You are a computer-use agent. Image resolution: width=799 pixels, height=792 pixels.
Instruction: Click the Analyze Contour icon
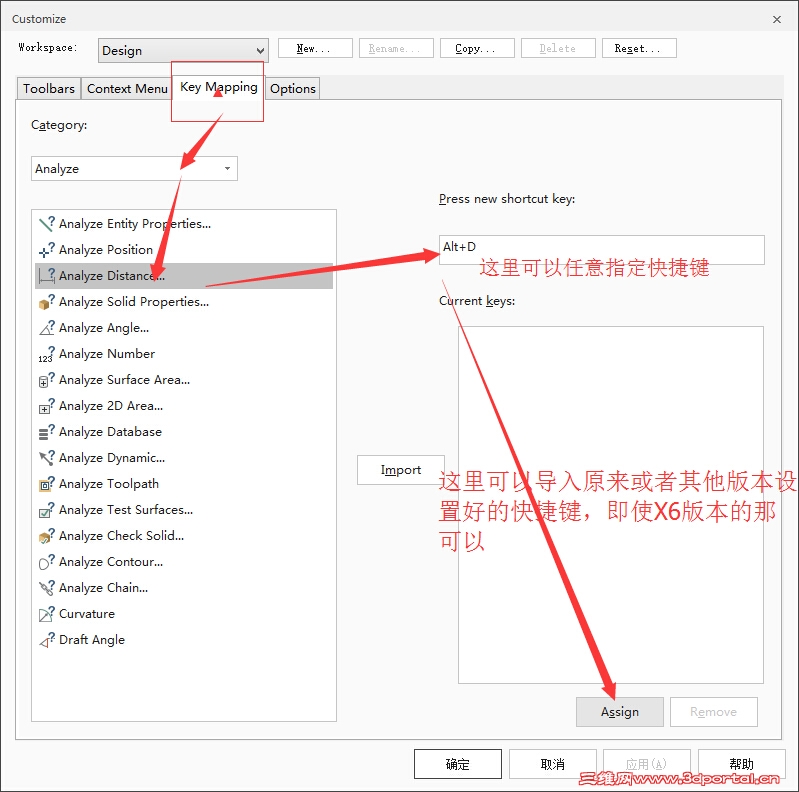(x=47, y=561)
